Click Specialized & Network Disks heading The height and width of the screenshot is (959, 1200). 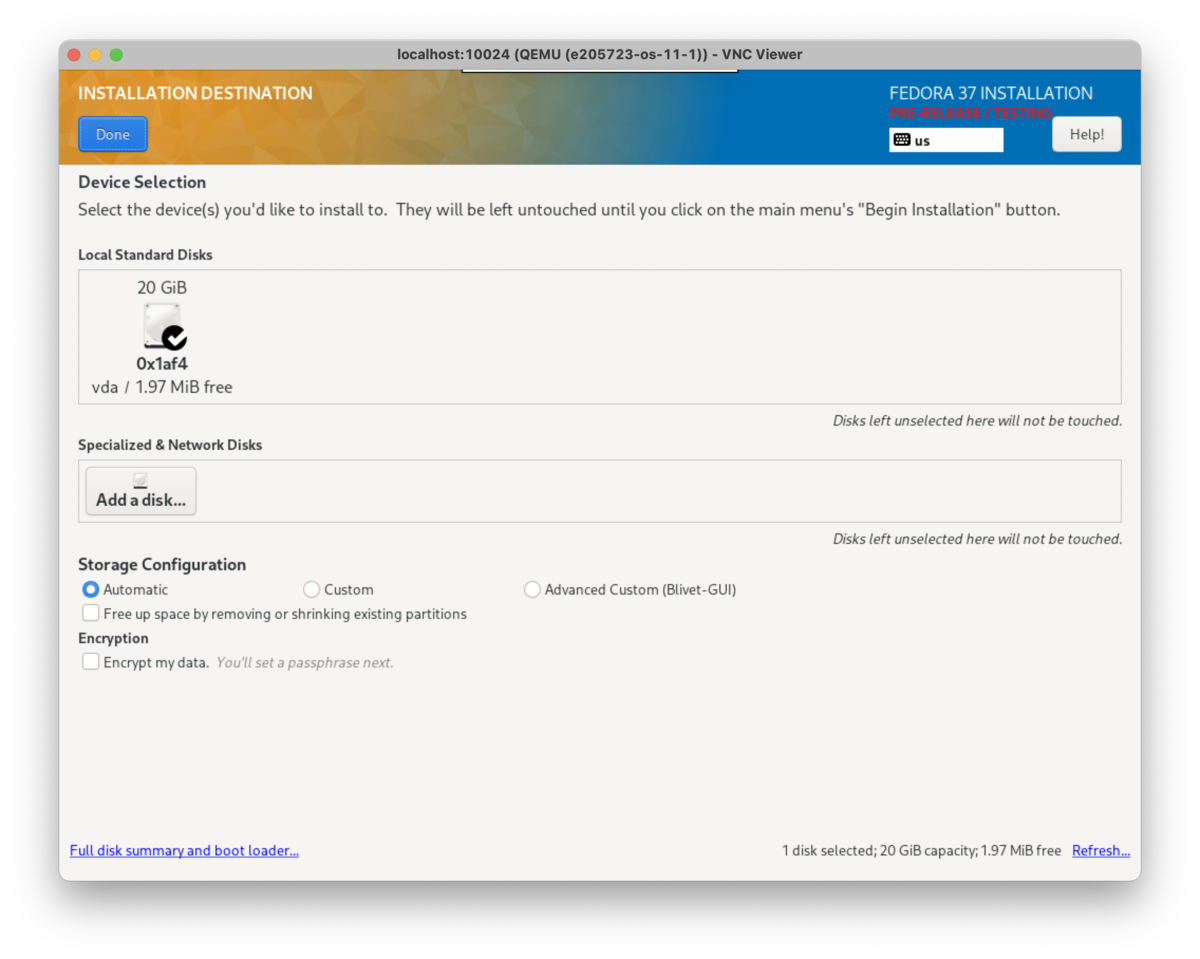(x=170, y=445)
